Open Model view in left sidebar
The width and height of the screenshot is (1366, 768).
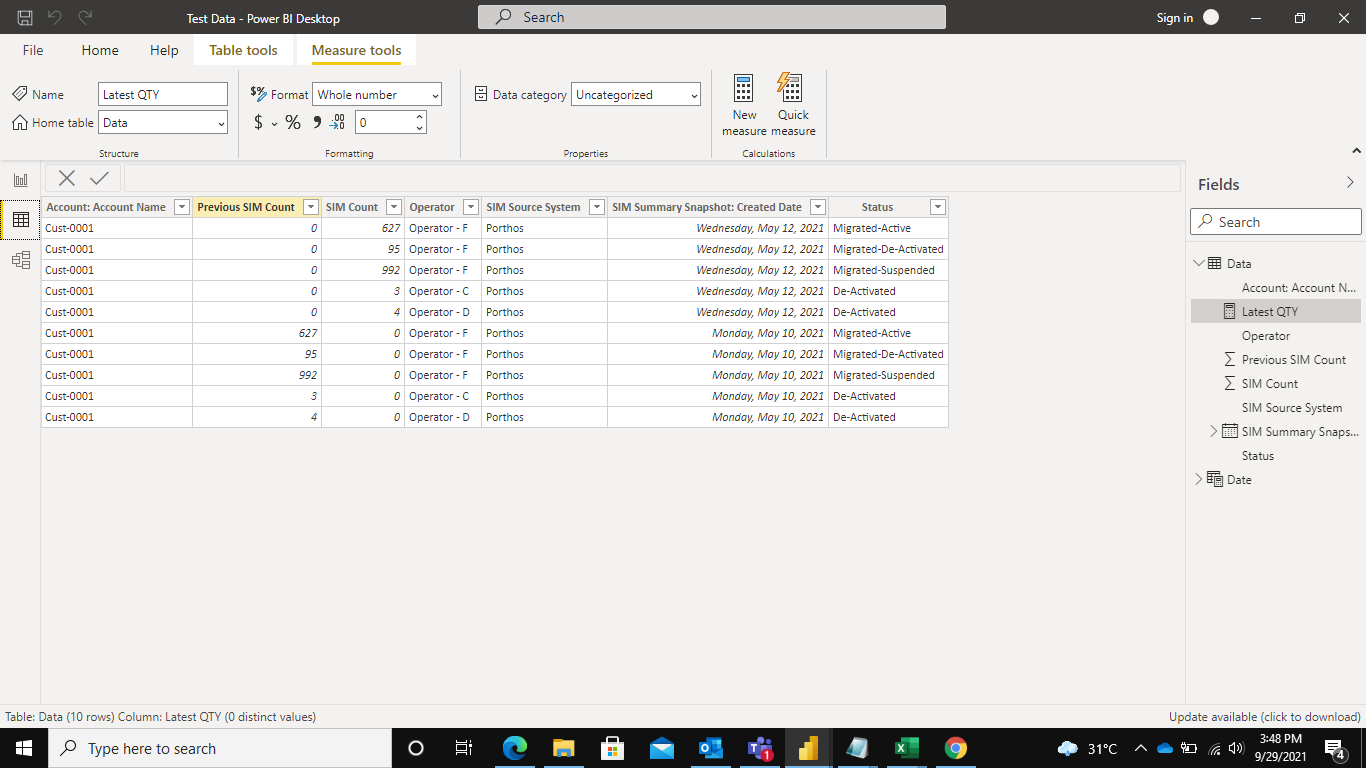[x=21, y=260]
